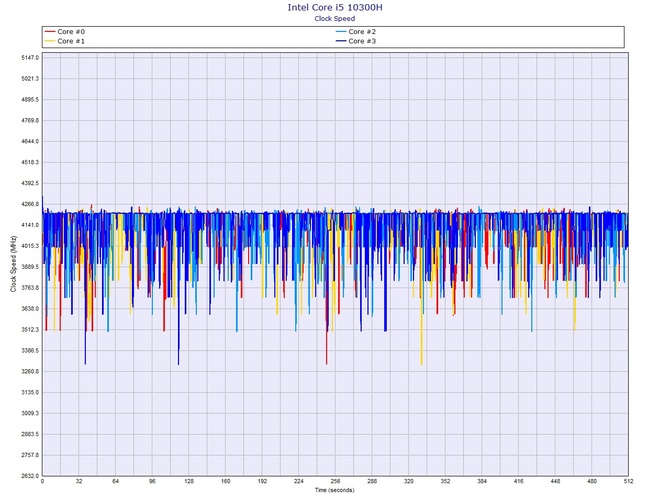
Task: Click the 288 tick on time axis
Action: click(x=372, y=481)
